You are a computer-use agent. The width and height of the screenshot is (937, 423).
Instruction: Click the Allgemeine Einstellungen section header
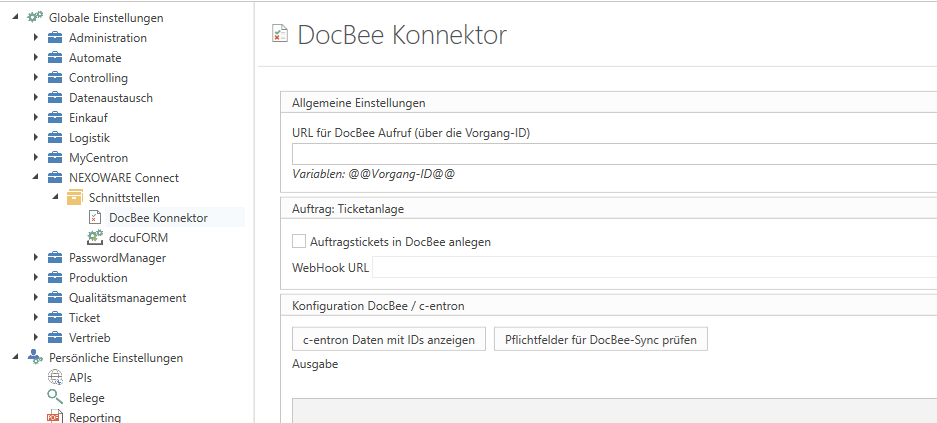click(359, 103)
